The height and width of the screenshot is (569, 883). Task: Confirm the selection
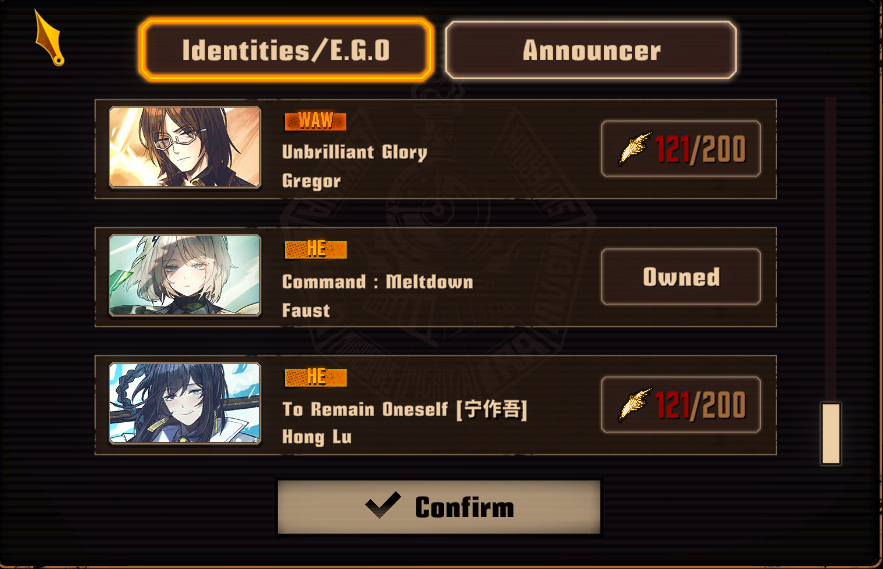pos(439,506)
